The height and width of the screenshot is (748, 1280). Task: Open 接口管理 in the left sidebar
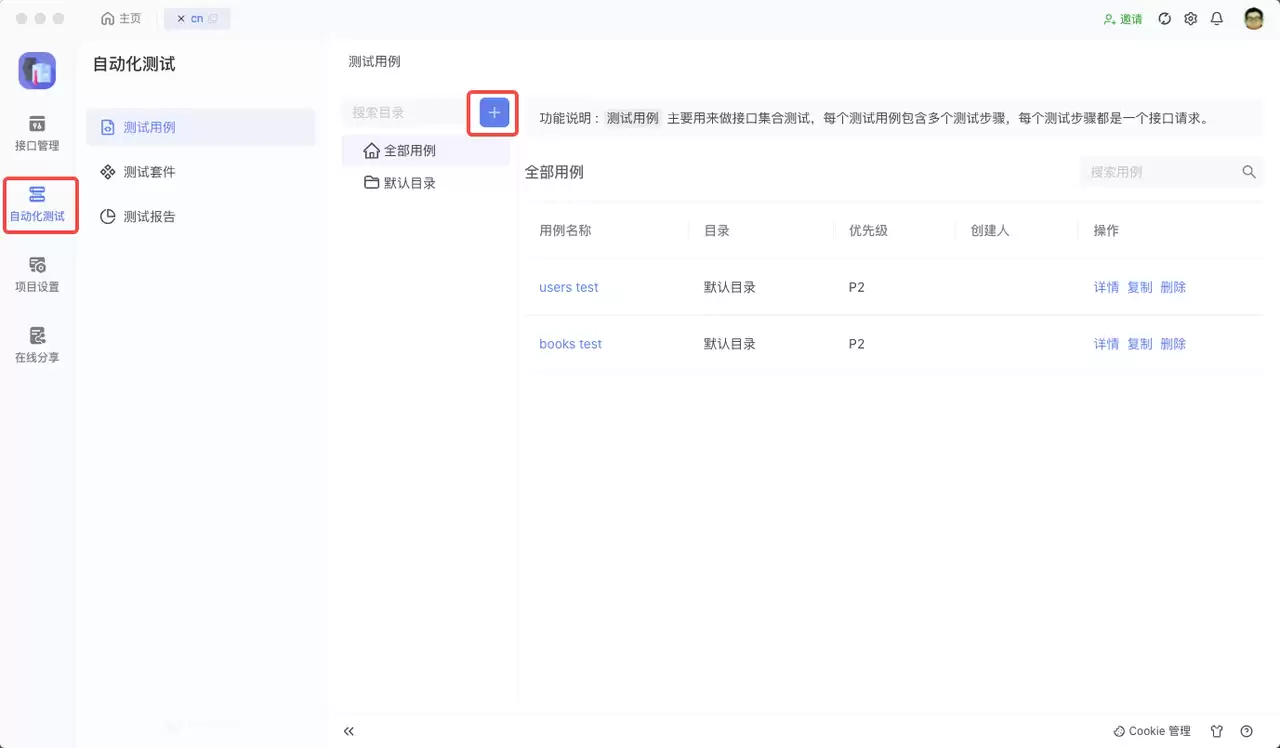pyautogui.click(x=37, y=133)
